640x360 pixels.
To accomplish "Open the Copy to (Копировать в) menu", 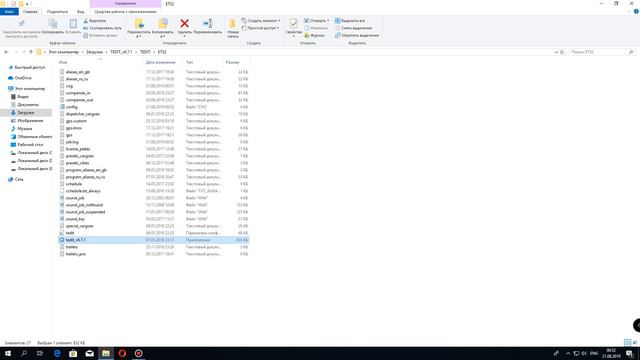I will (x=163, y=28).
